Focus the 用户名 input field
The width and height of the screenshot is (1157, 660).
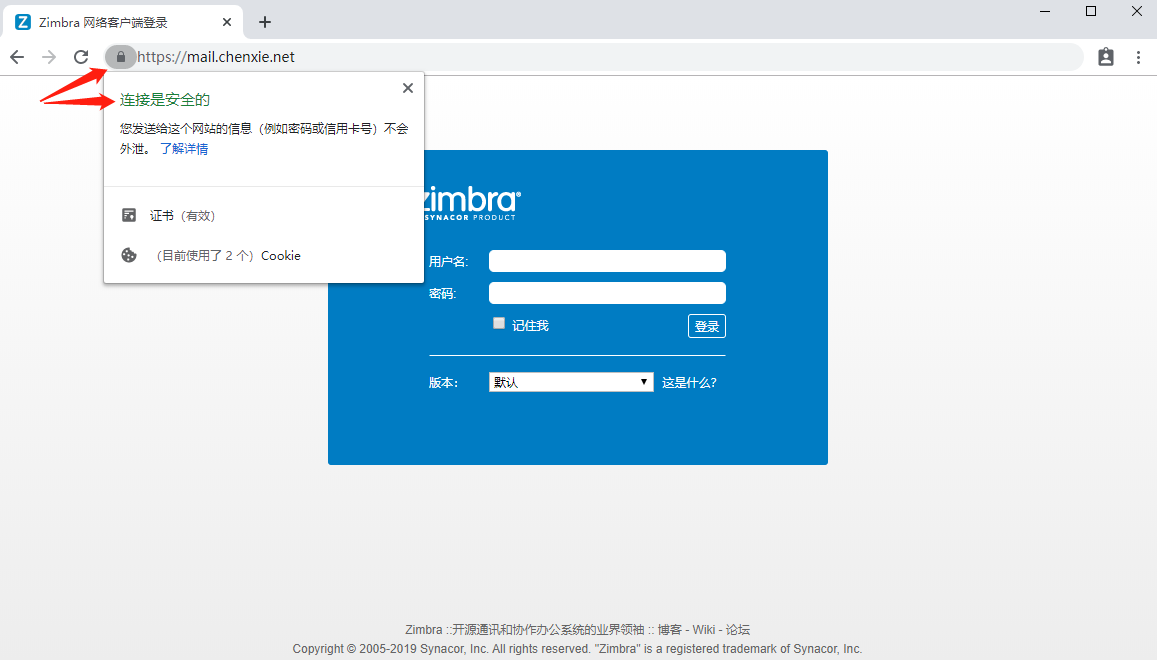coord(607,261)
